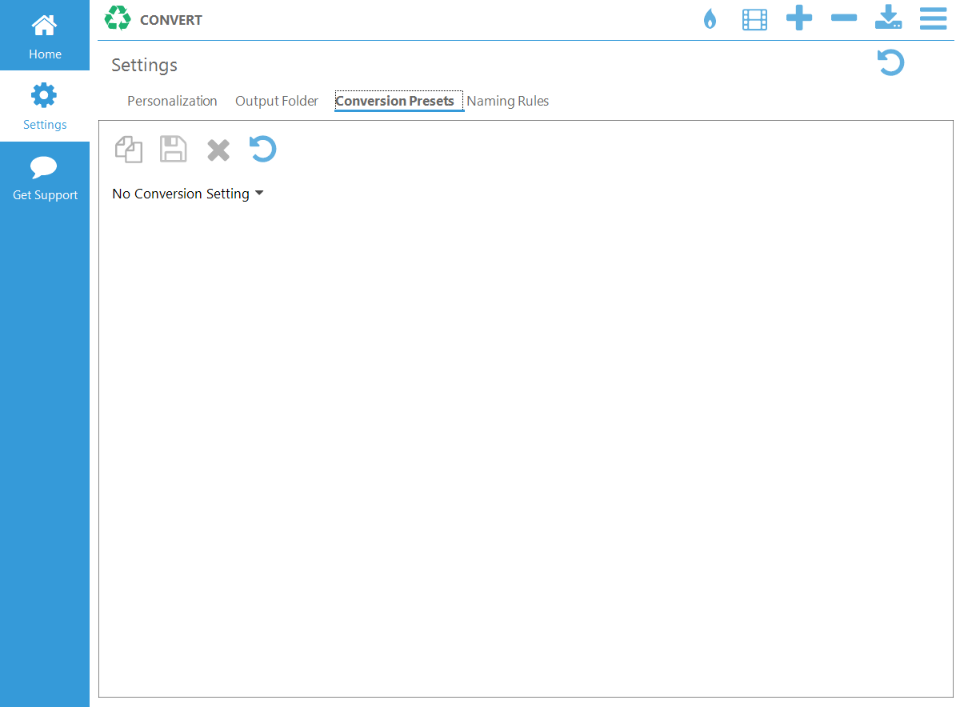Screen dimensions: 963x707
Task: Click the minus remove icon
Action: pos(844,18)
